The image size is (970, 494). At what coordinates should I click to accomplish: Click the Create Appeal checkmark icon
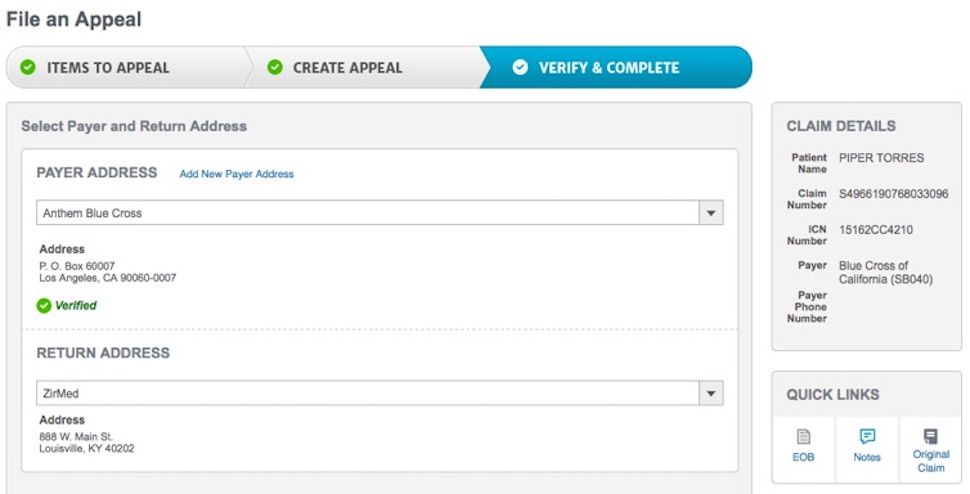[274, 68]
